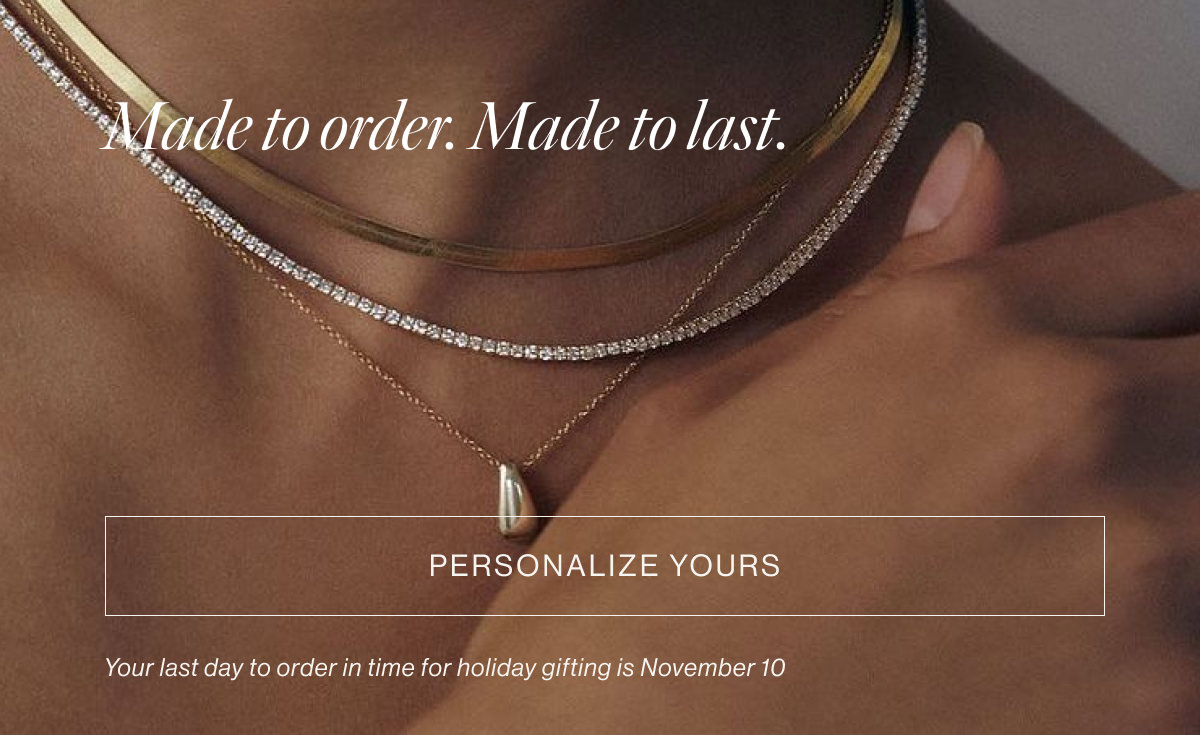This screenshot has width=1200, height=735.
Task: Click the area below the gifting message
Action: (x=600, y=710)
